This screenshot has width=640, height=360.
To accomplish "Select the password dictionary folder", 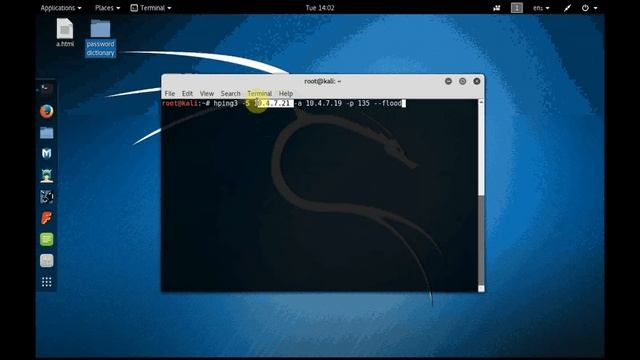I will click(x=100, y=38).
